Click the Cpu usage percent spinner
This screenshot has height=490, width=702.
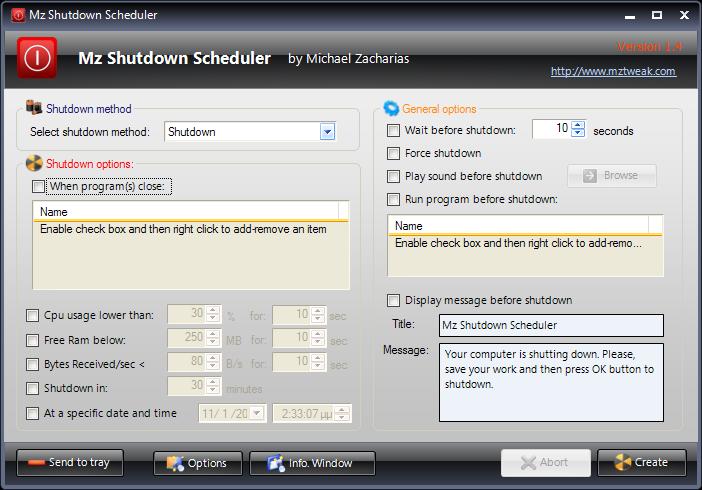coord(213,314)
